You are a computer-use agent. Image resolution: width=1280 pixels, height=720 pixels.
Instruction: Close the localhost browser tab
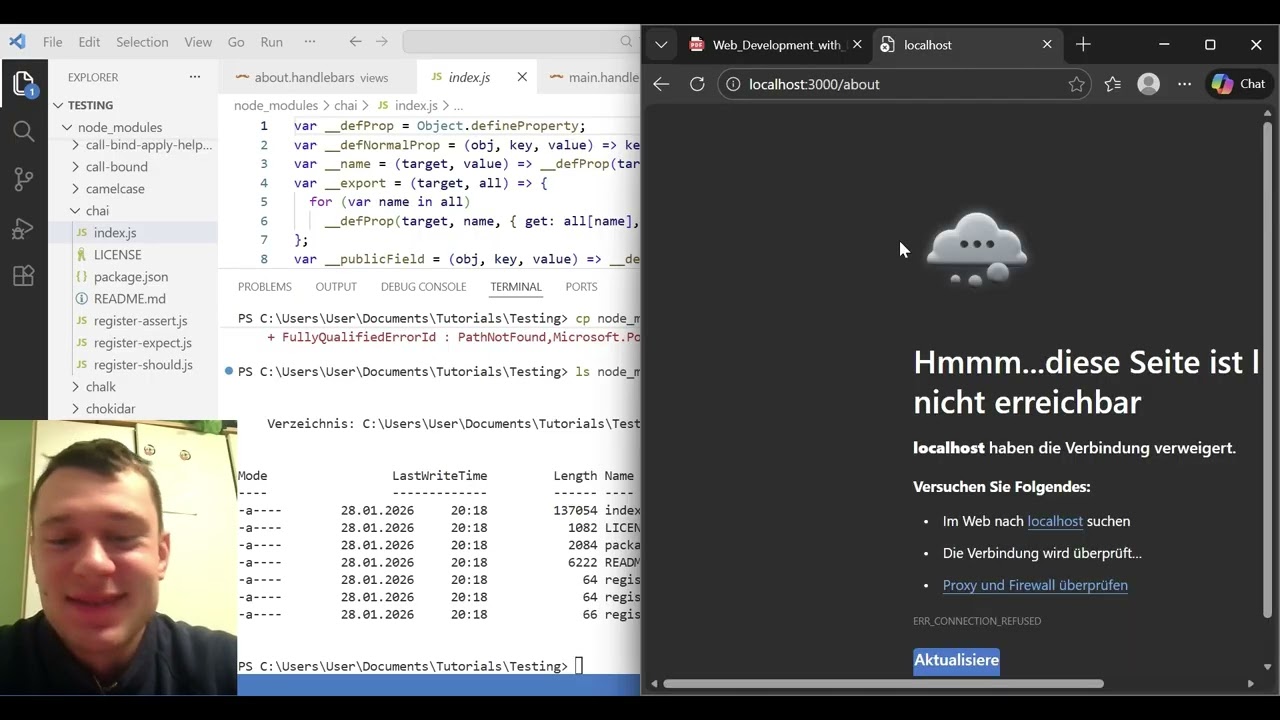(x=1047, y=45)
